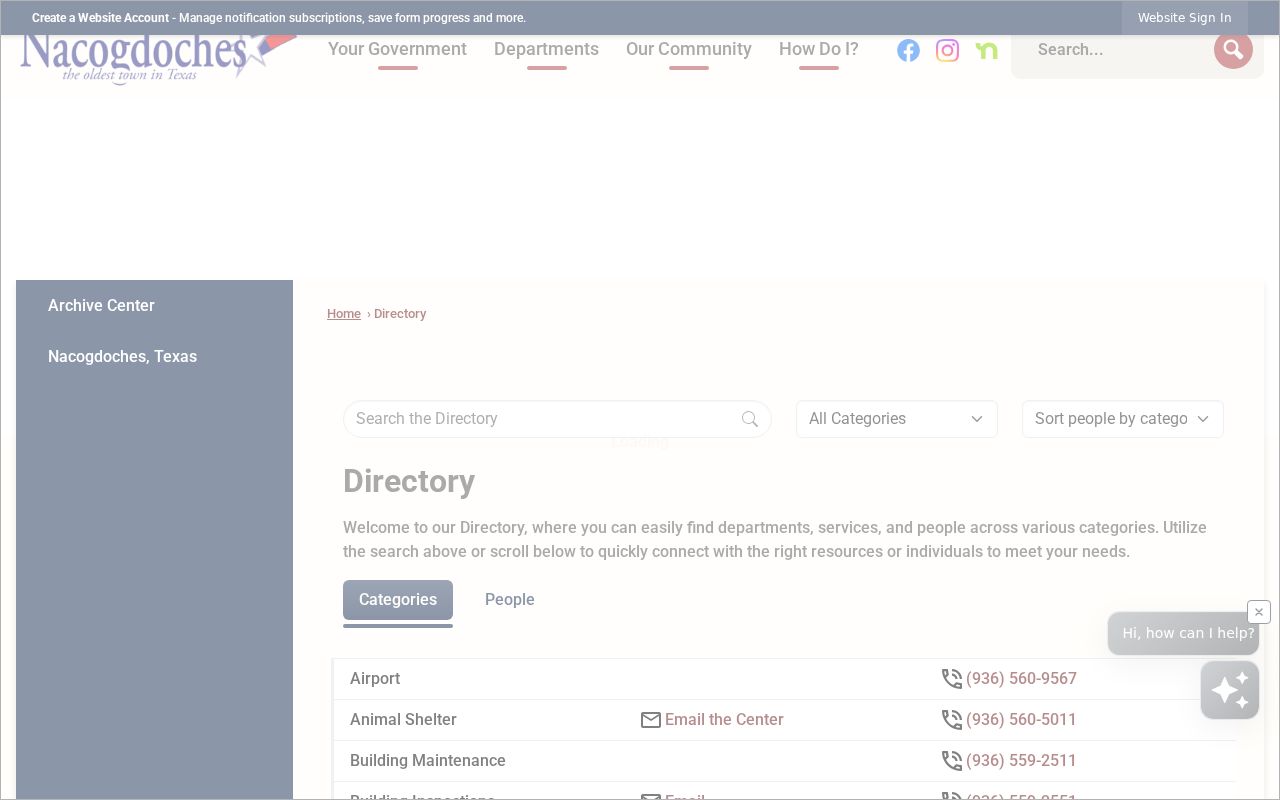The image size is (1280, 800).
Task: Open the How Do I? menu
Action: [x=819, y=49]
